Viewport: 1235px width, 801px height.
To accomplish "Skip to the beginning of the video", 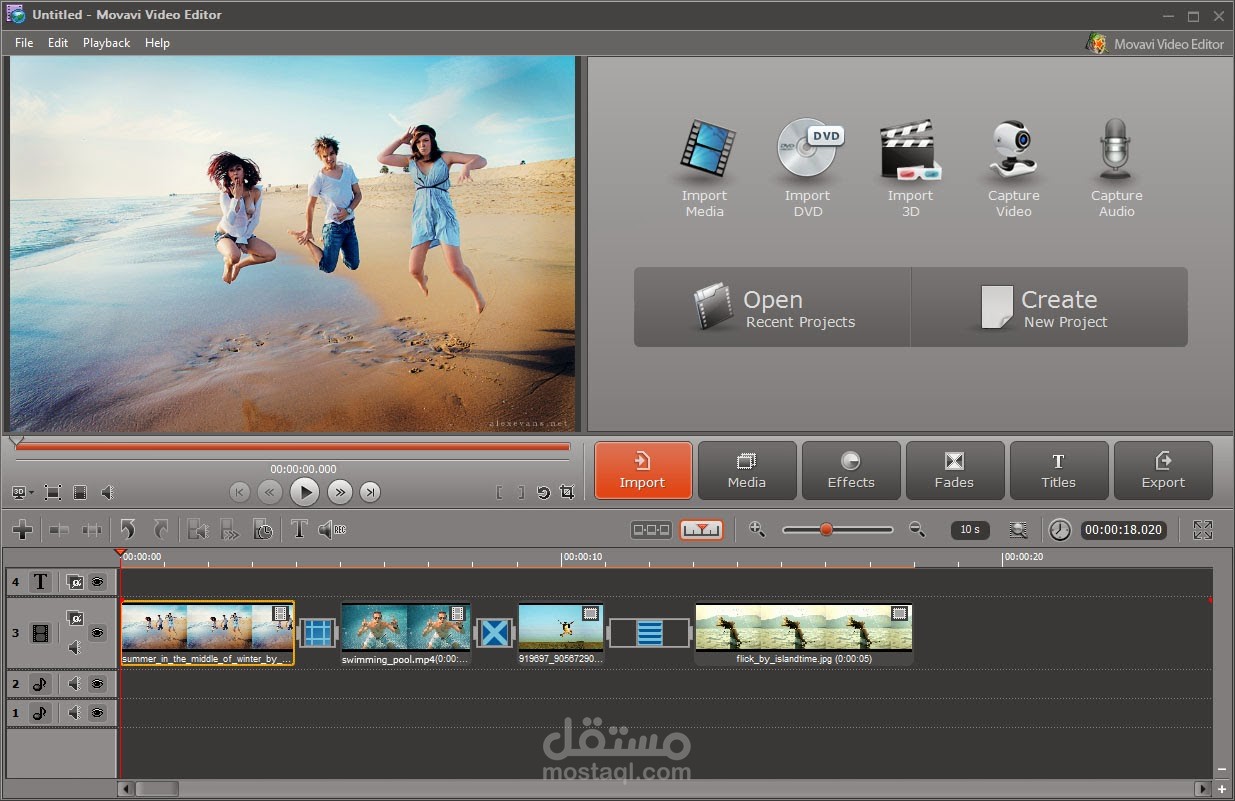I will tap(239, 491).
